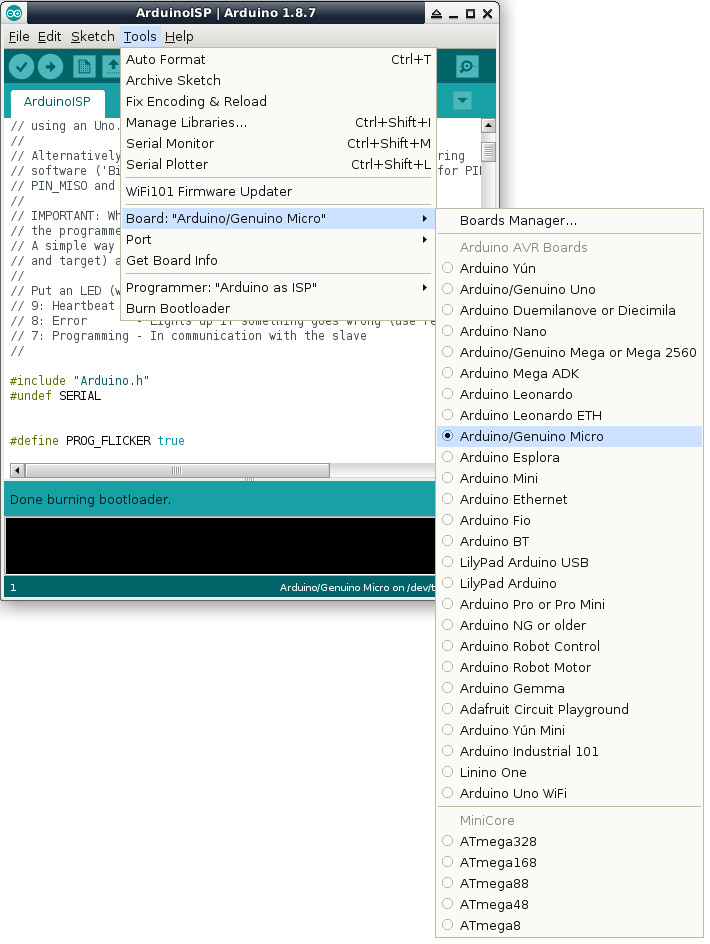This screenshot has width=710, height=944.
Task: Select the Arduino Uno WiFi board
Action: [x=569, y=793]
